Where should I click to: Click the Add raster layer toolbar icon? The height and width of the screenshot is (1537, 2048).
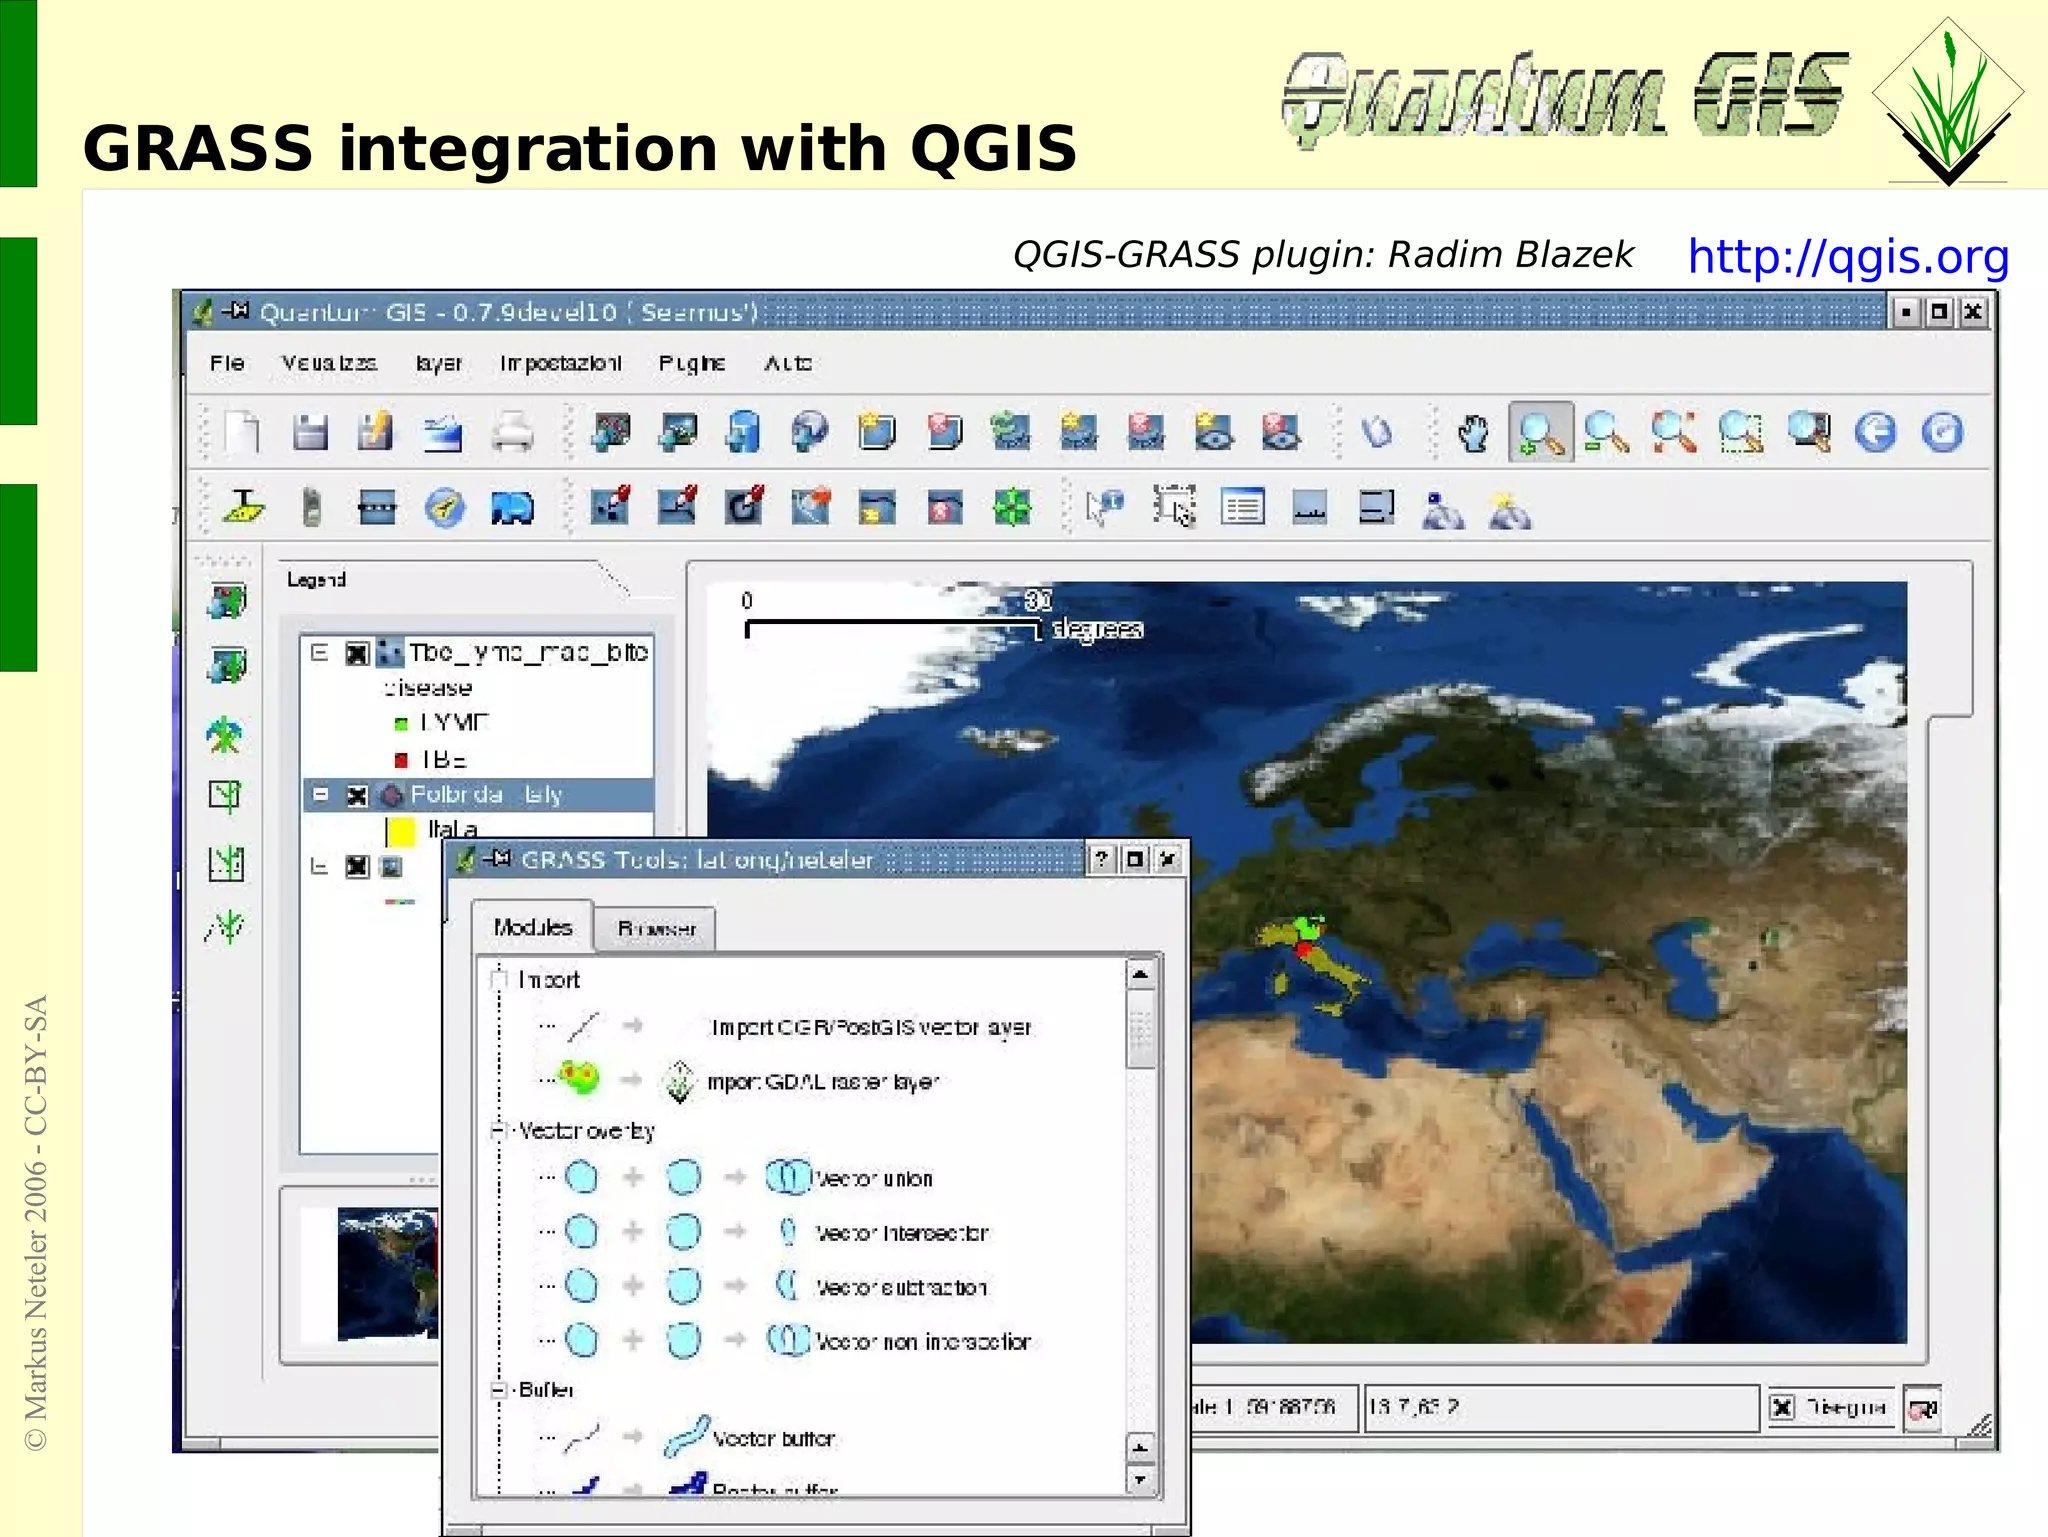click(677, 433)
